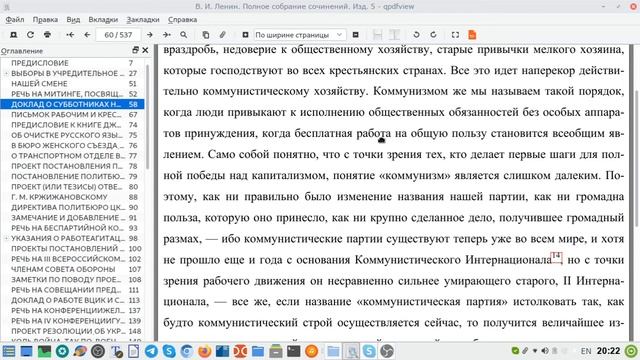The height and width of the screenshot is (360, 640).
Task: Open the Справка menu
Action: click(182, 19)
